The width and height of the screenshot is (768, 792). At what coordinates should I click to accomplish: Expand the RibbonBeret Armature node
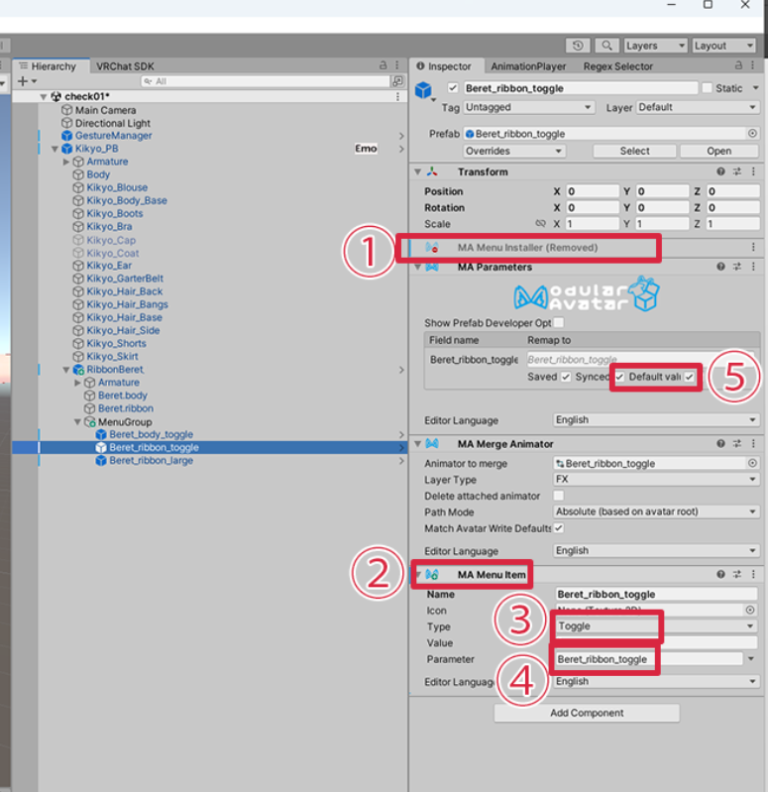pos(77,383)
